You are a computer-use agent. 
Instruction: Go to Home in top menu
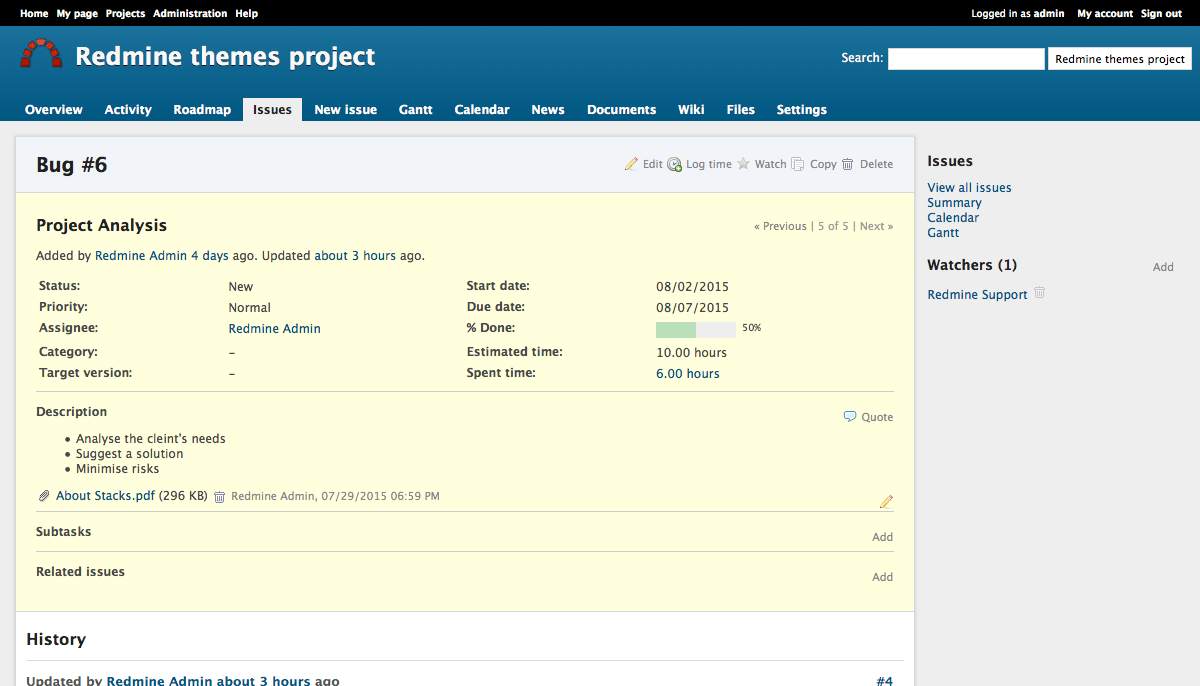tap(34, 14)
